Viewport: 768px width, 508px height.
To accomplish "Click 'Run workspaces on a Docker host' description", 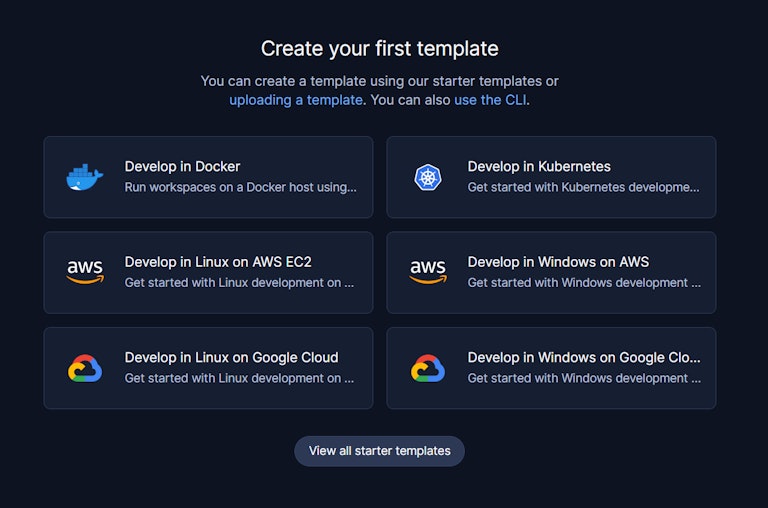I will [x=240, y=187].
